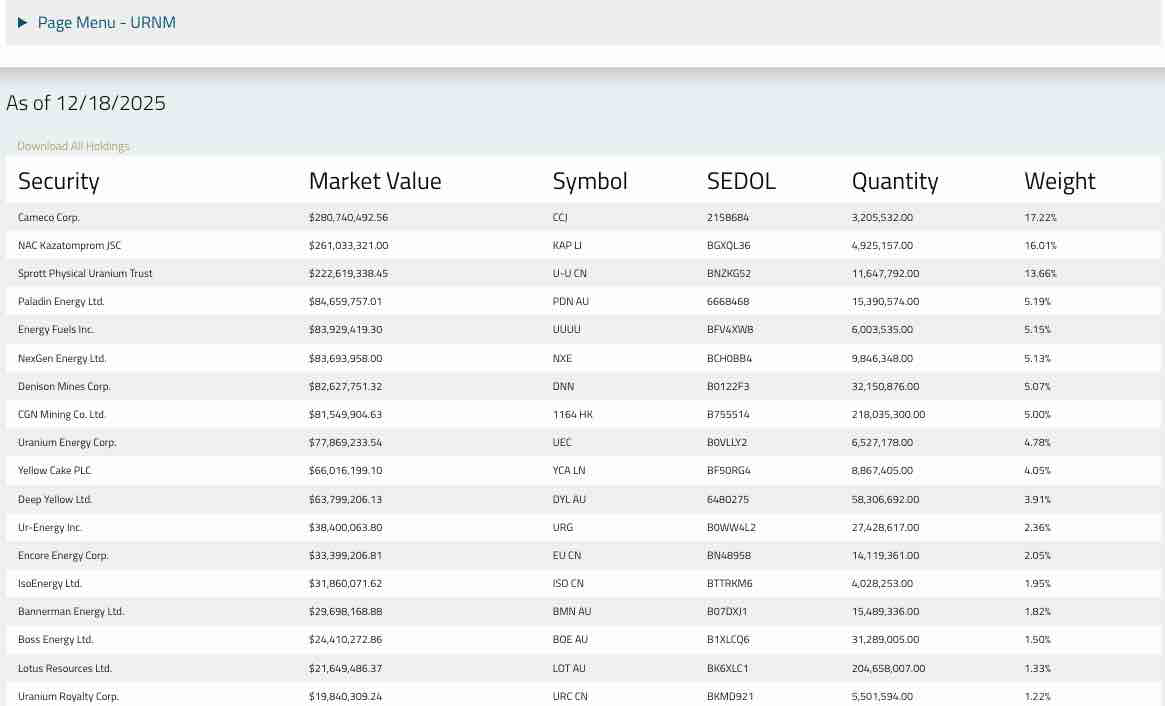1165x706 pixels.
Task: Click the Lotus Resources Ltd. security name
Action: coord(65,668)
